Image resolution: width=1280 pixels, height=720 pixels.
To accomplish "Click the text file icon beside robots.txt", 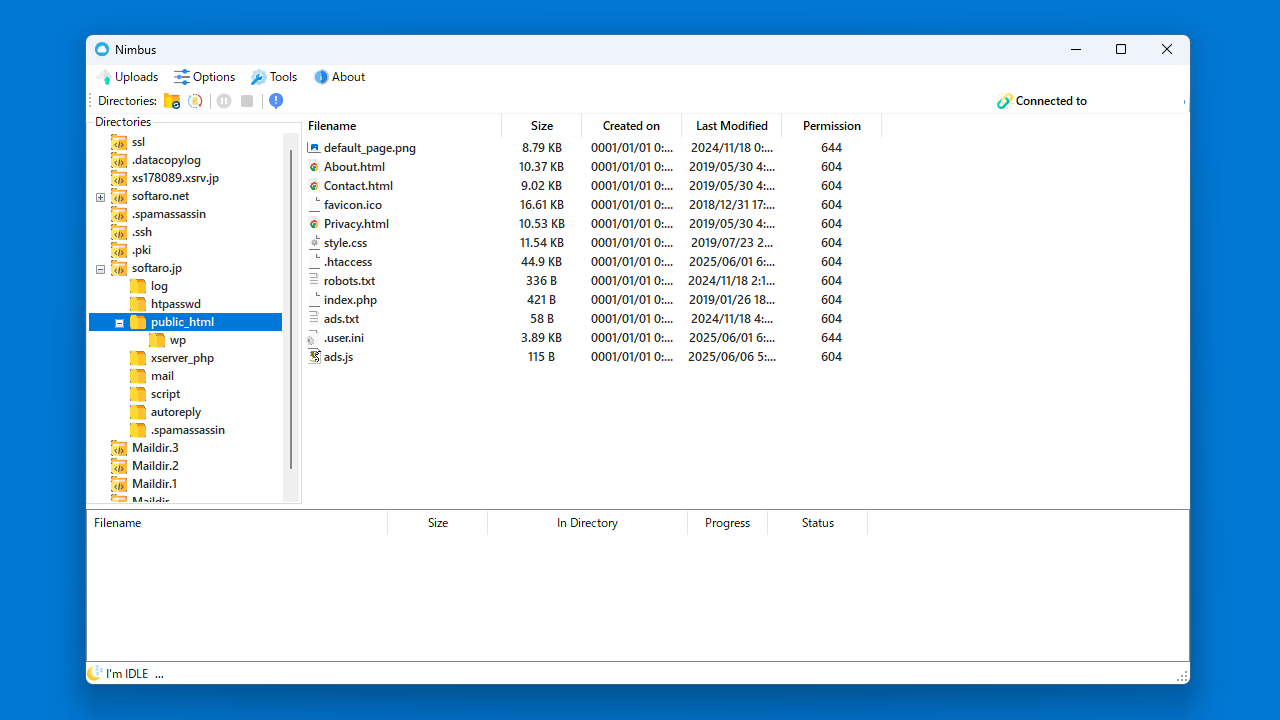I will tap(314, 281).
